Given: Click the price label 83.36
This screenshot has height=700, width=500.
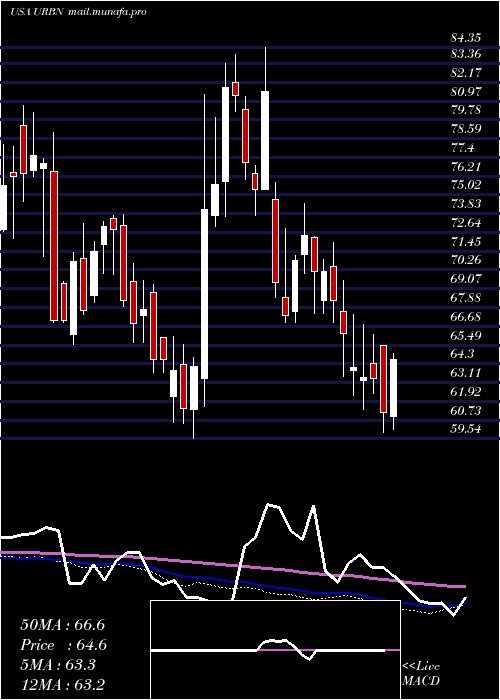Looking at the screenshot, I should 466,54.
